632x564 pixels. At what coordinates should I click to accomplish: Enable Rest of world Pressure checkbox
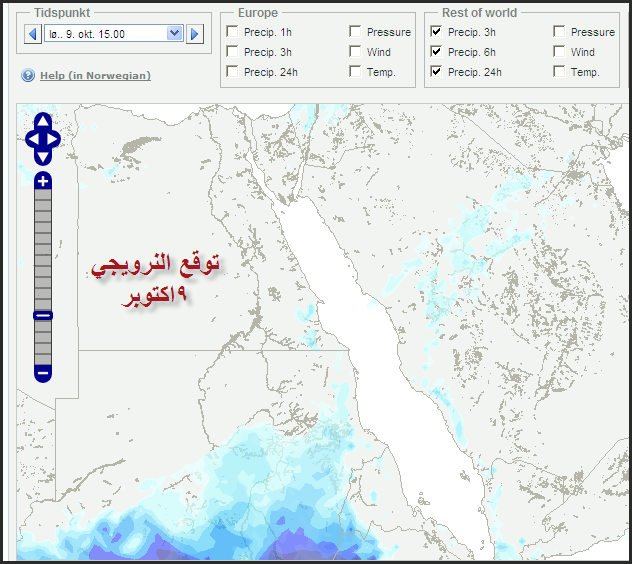(x=559, y=31)
